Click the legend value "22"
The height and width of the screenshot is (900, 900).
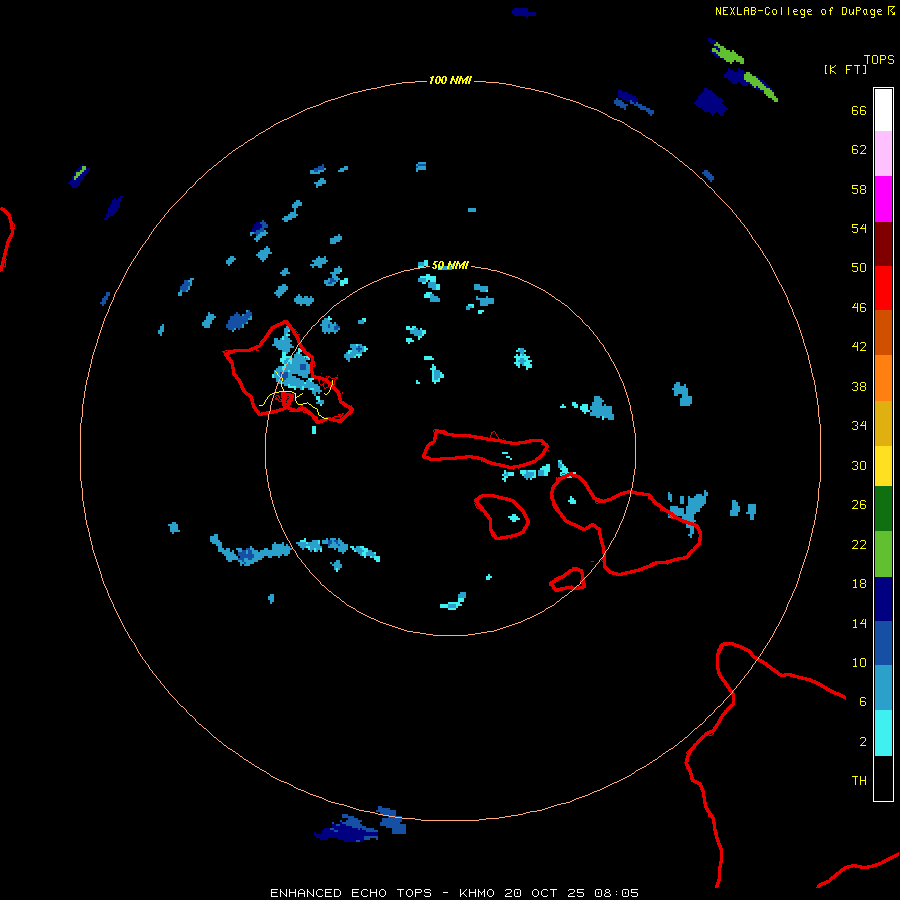pos(859,545)
